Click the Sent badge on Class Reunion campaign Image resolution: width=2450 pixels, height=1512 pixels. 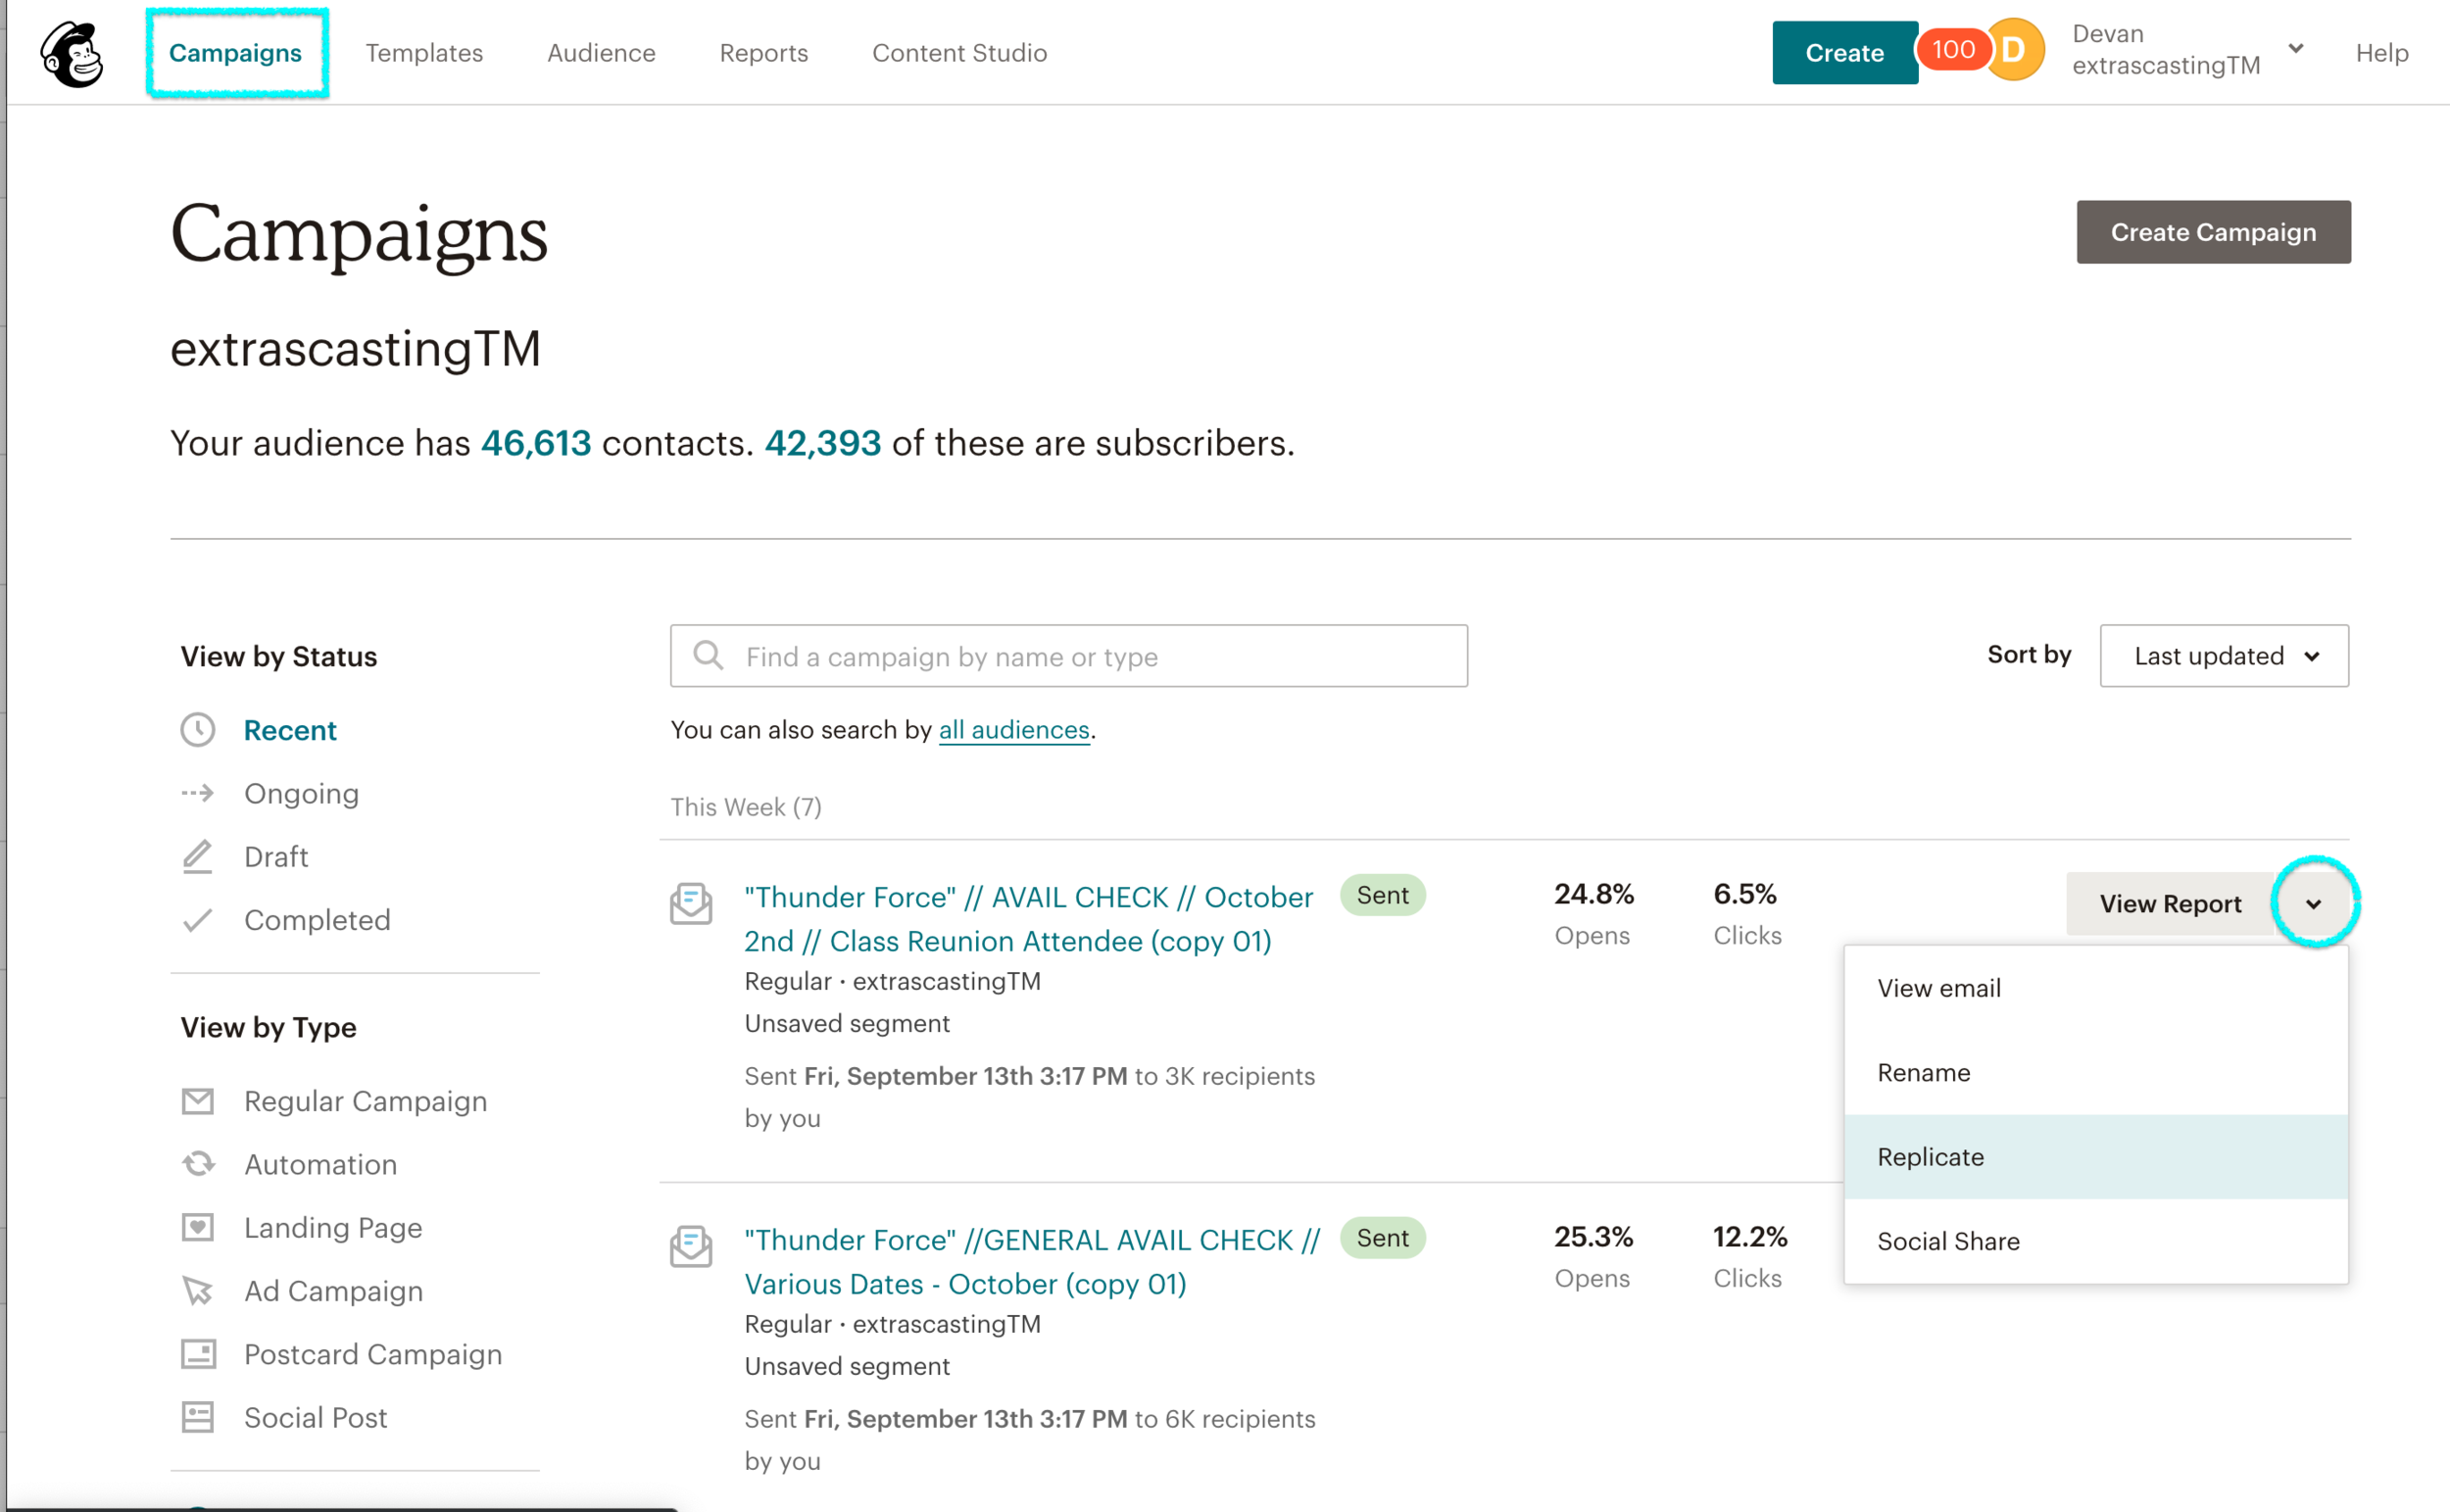[1382, 895]
